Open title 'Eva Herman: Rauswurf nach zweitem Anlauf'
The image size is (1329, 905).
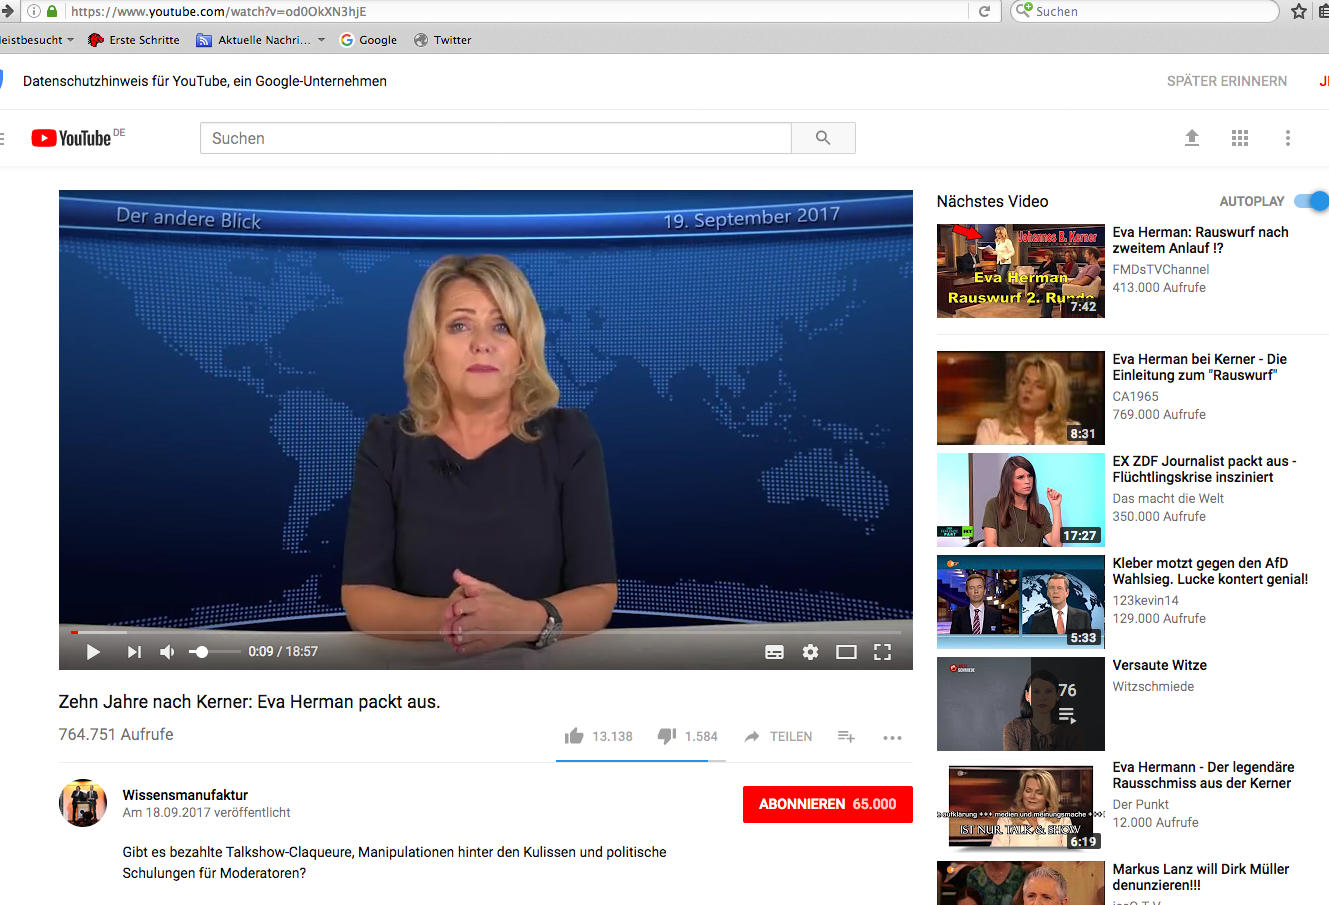1200,240
